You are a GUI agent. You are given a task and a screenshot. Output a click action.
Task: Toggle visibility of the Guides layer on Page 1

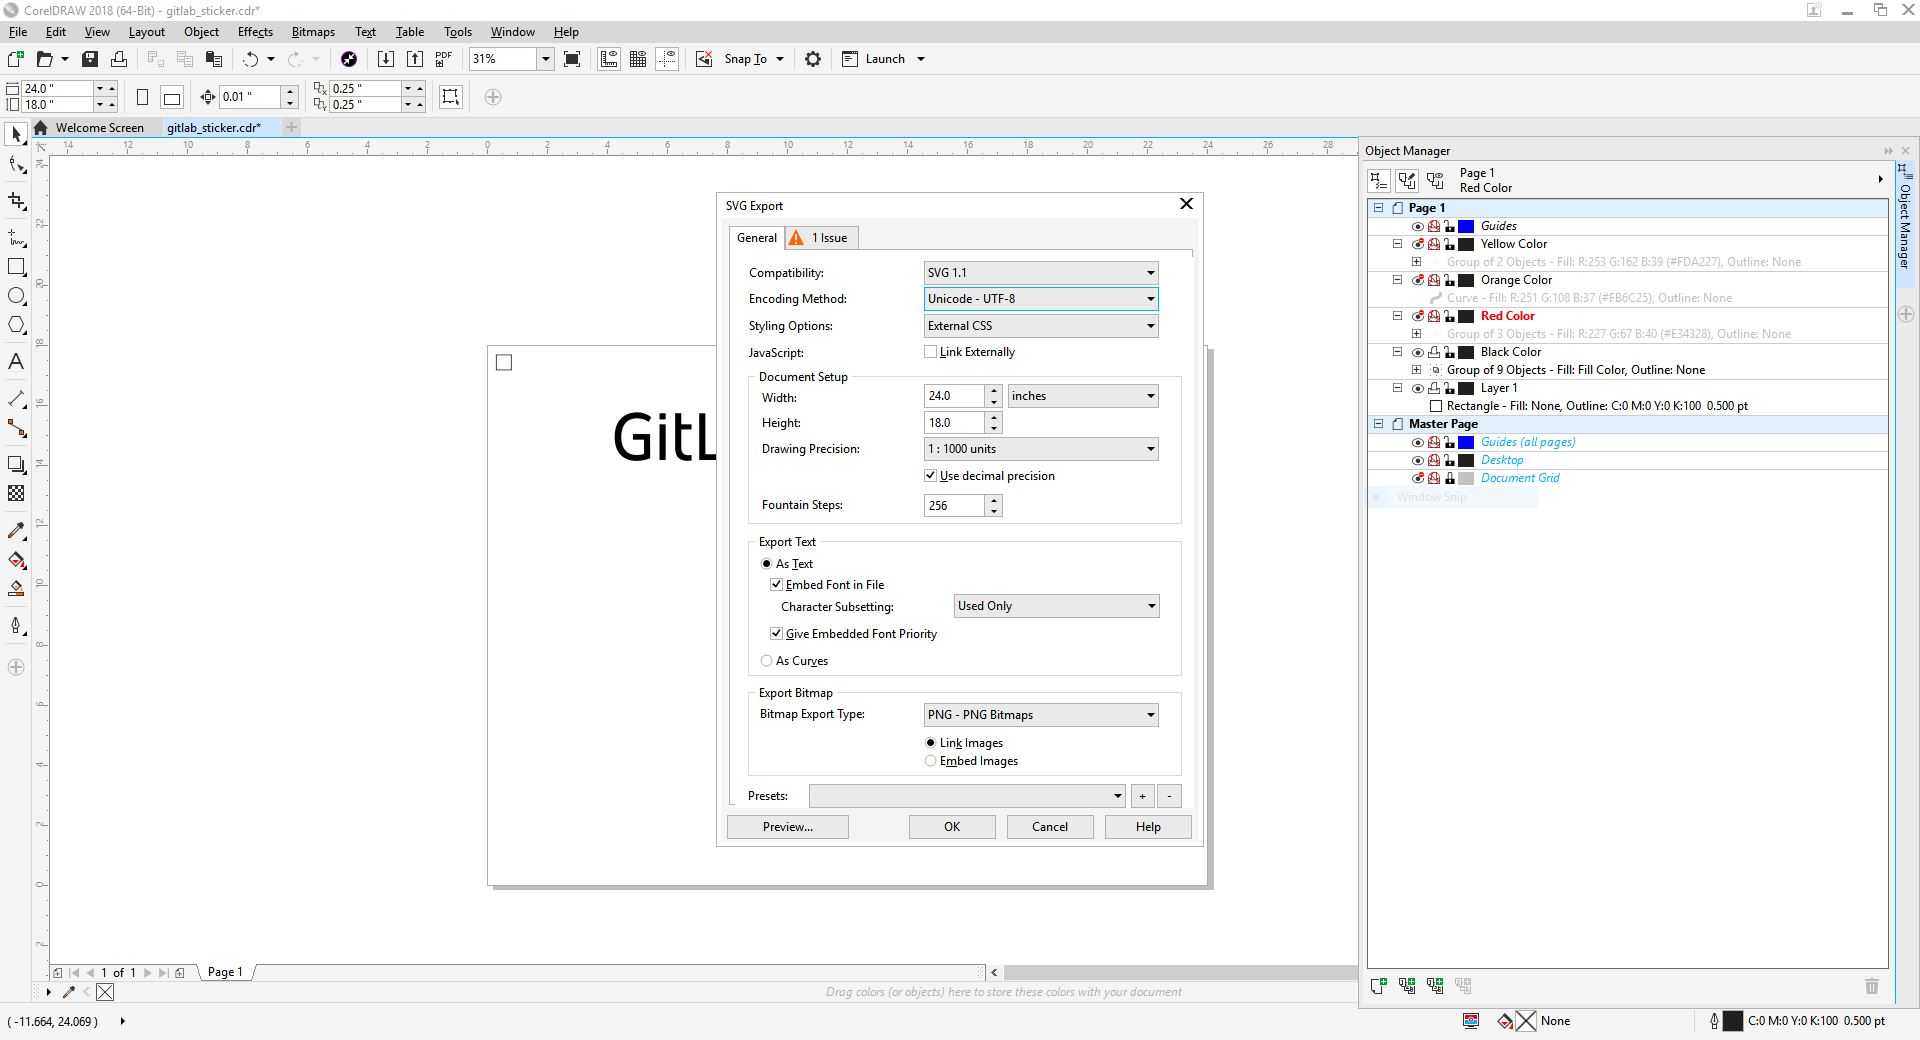tap(1418, 226)
